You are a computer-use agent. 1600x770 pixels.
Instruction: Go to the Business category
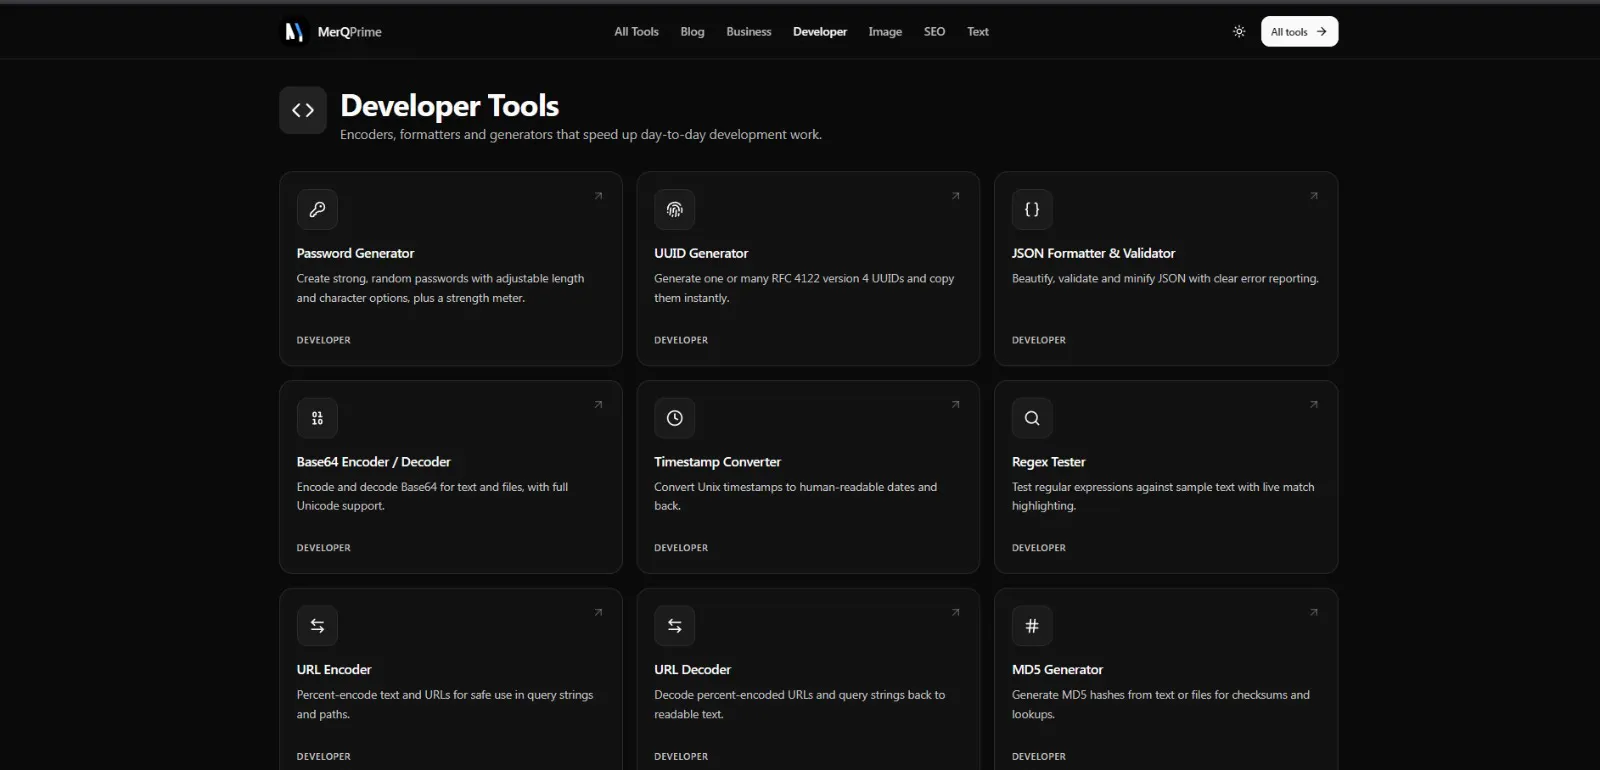[x=749, y=32]
